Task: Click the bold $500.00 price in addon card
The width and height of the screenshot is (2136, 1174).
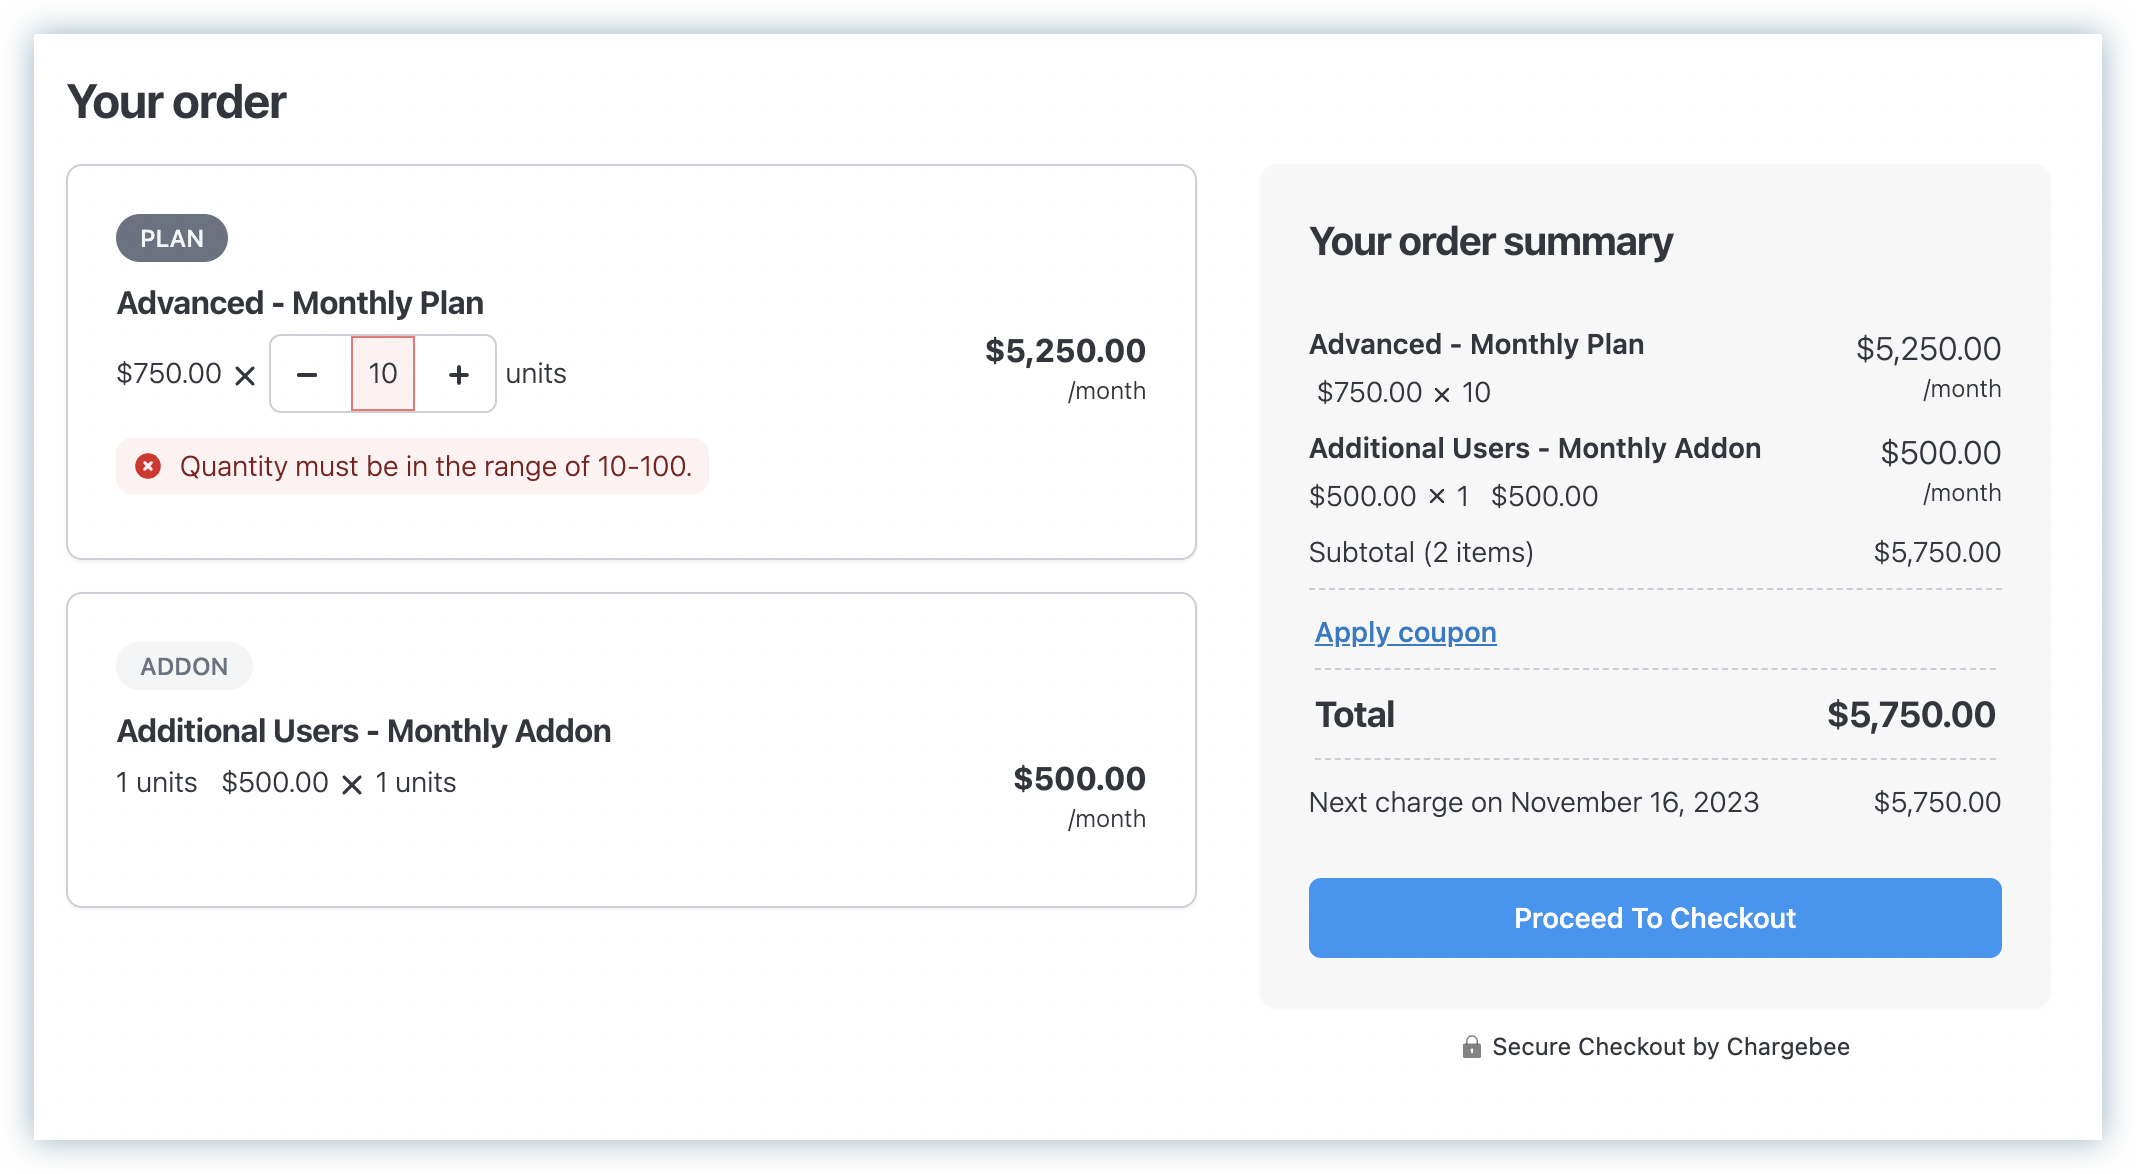Action: pyautogui.click(x=1079, y=779)
